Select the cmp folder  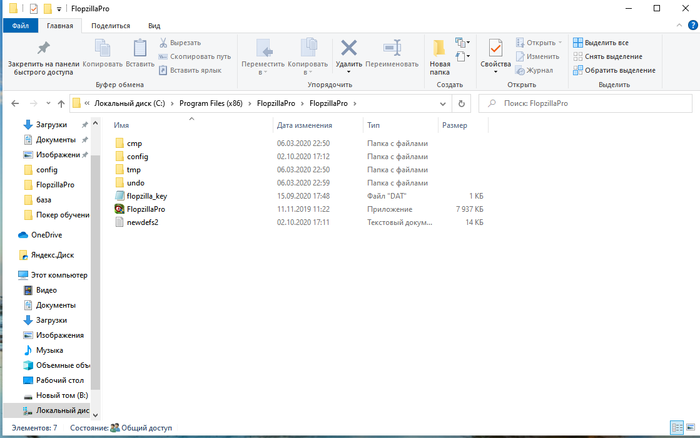pos(129,143)
